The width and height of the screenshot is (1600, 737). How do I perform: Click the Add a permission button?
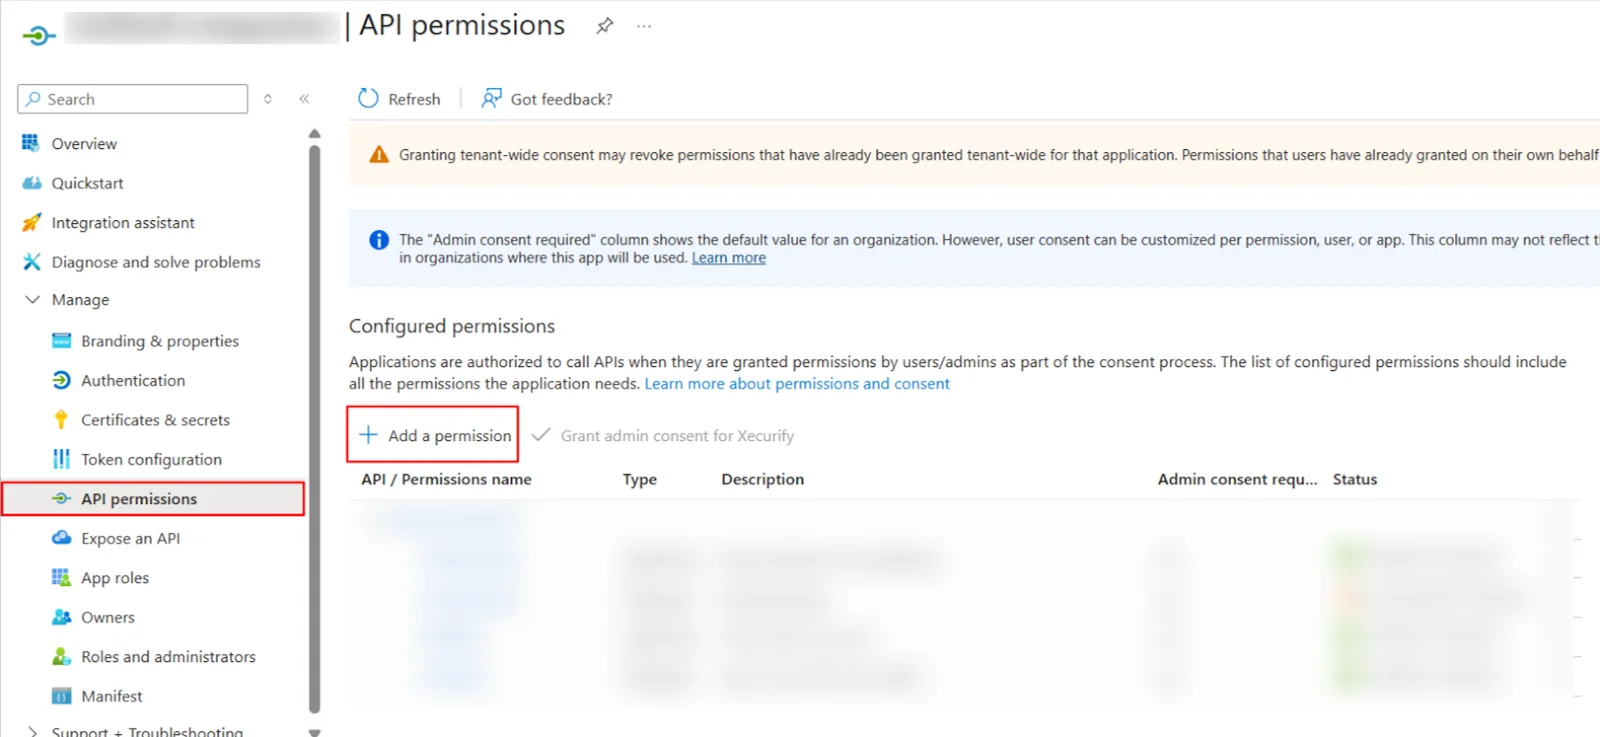click(x=432, y=435)
